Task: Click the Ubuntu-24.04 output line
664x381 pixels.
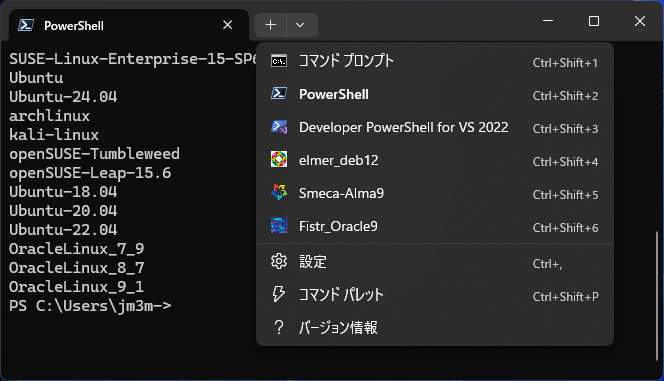Action: click(x=63, y=97)
